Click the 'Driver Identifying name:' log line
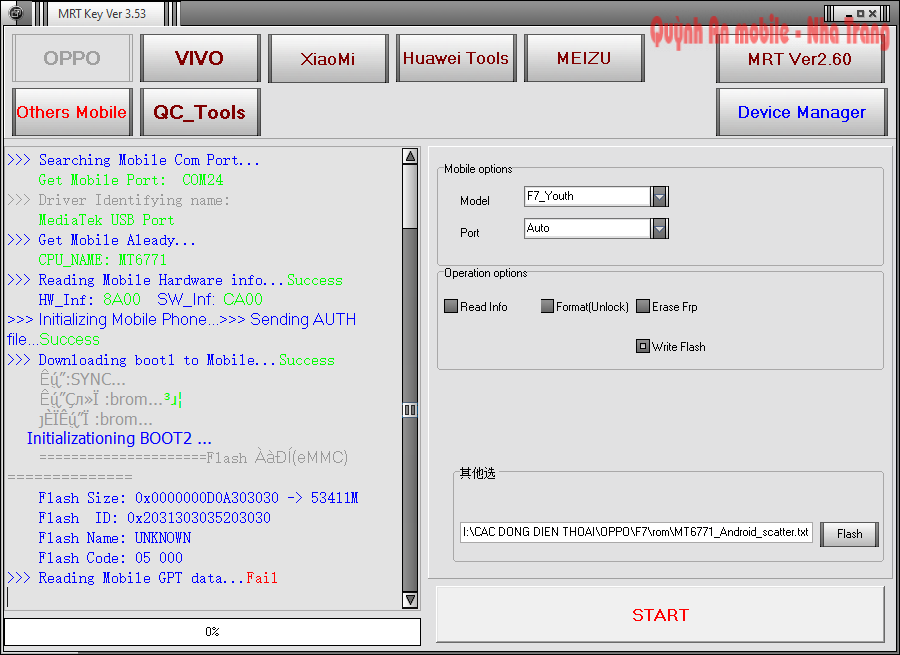Image resolution: width=900 pixels, height=655 pixels. pyautogui.click(x=119, y=200)
